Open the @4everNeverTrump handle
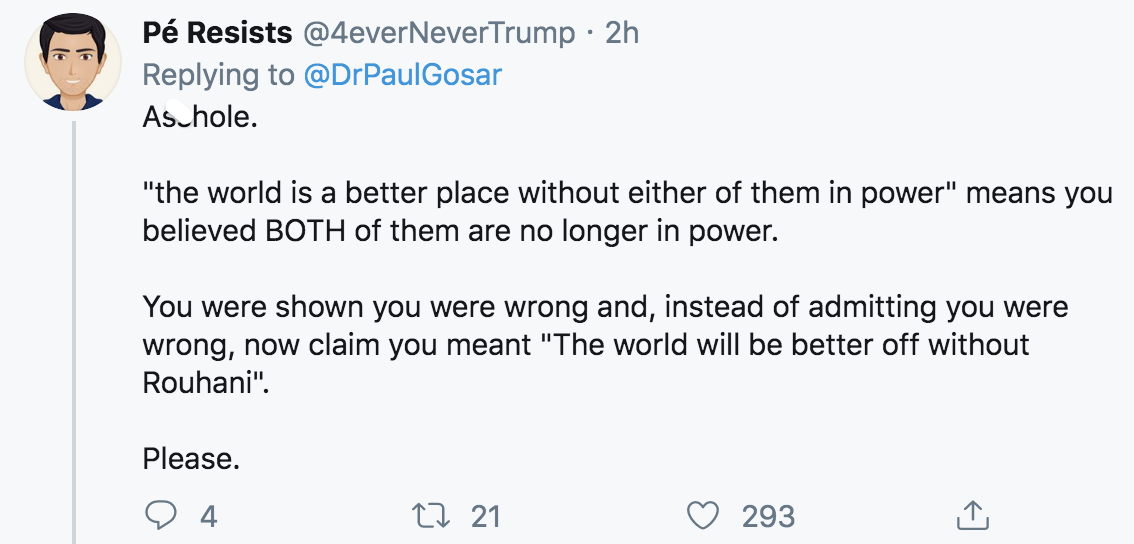This screenshot has height=544, width=1134. pos(438,33)
